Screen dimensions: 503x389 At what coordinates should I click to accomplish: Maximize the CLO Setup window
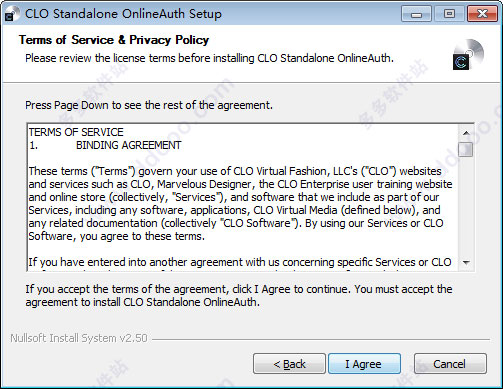coord(449,14)
